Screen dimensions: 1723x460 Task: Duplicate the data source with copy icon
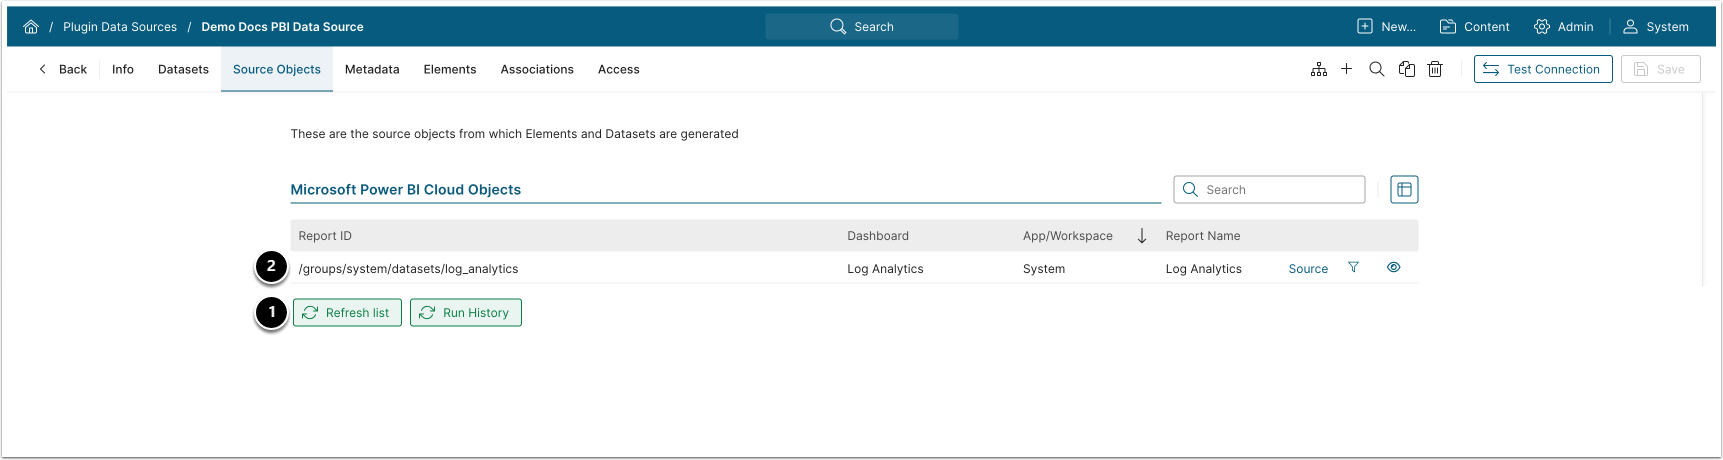[x=1407, y=69]
